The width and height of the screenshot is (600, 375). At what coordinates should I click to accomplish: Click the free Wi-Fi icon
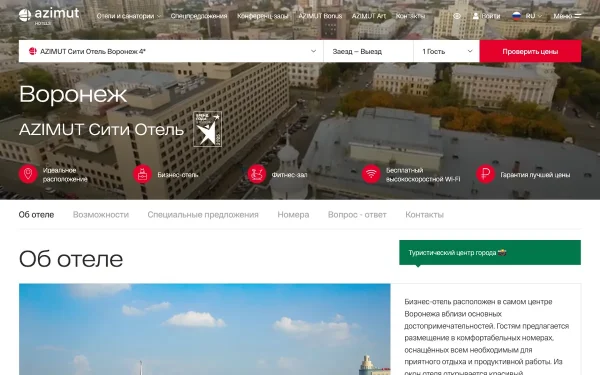pos(371,174)
